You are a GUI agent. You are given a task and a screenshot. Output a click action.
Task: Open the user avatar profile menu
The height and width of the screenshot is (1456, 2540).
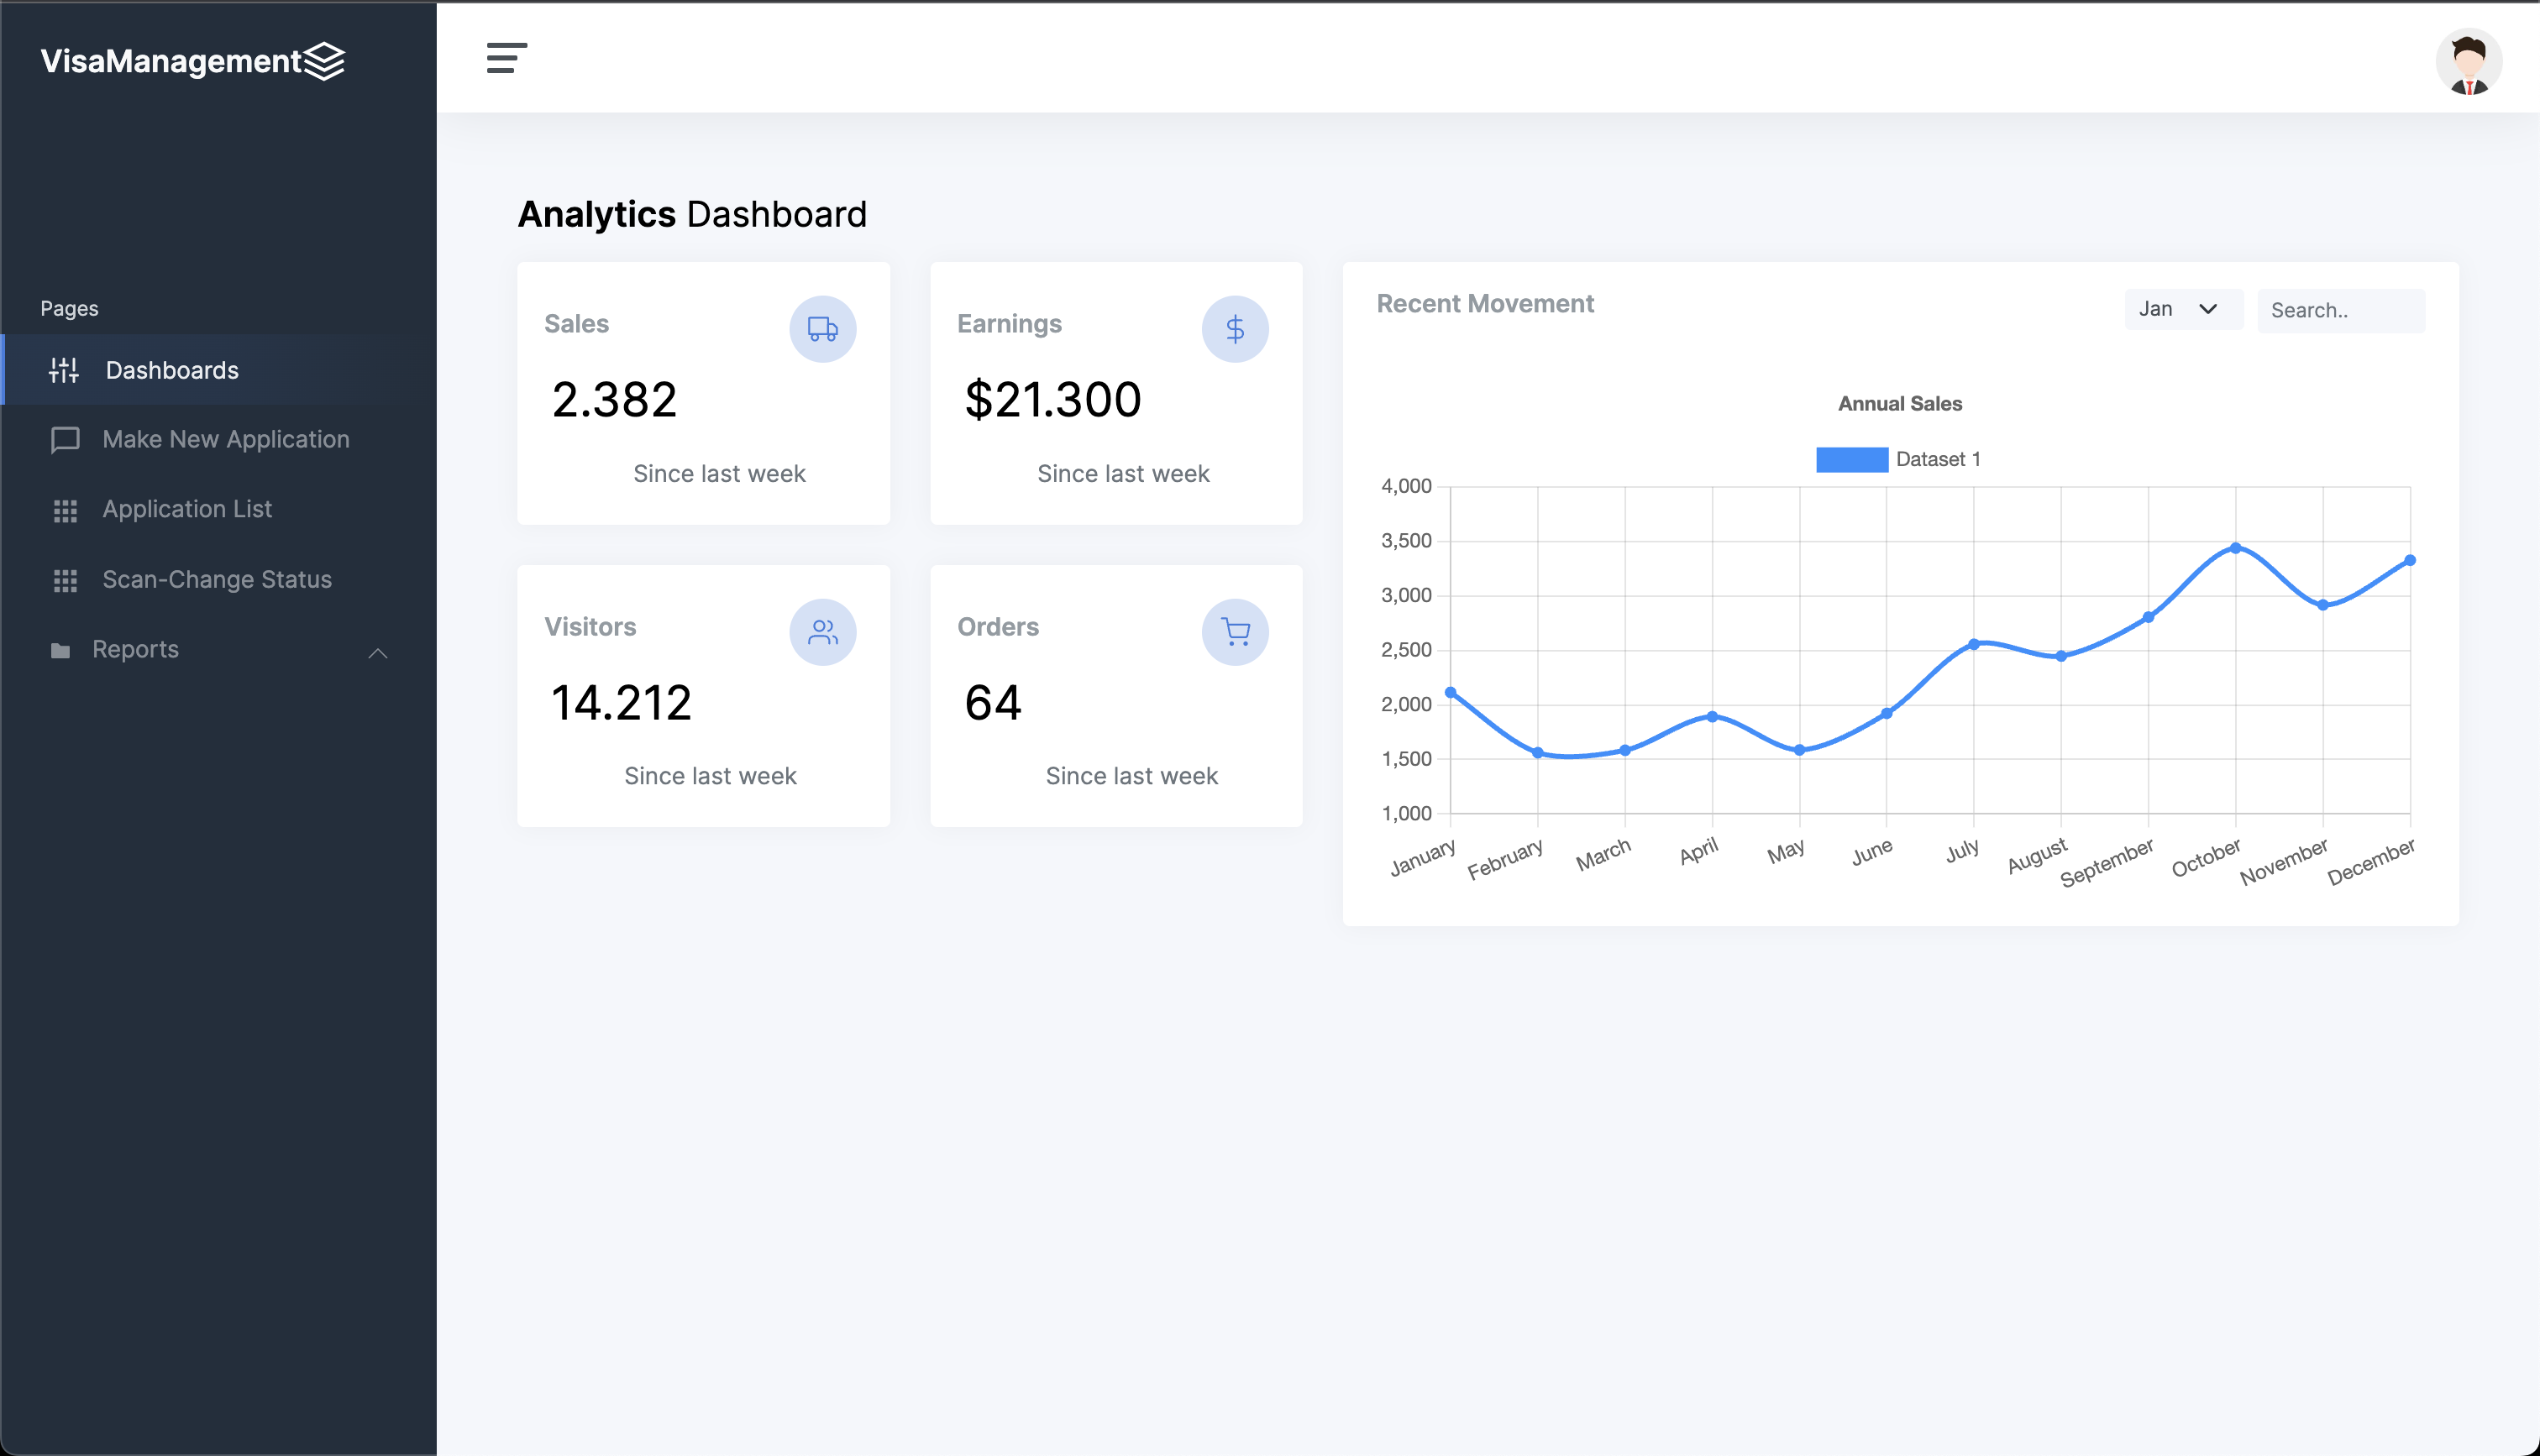click(x=2468, y=62)
